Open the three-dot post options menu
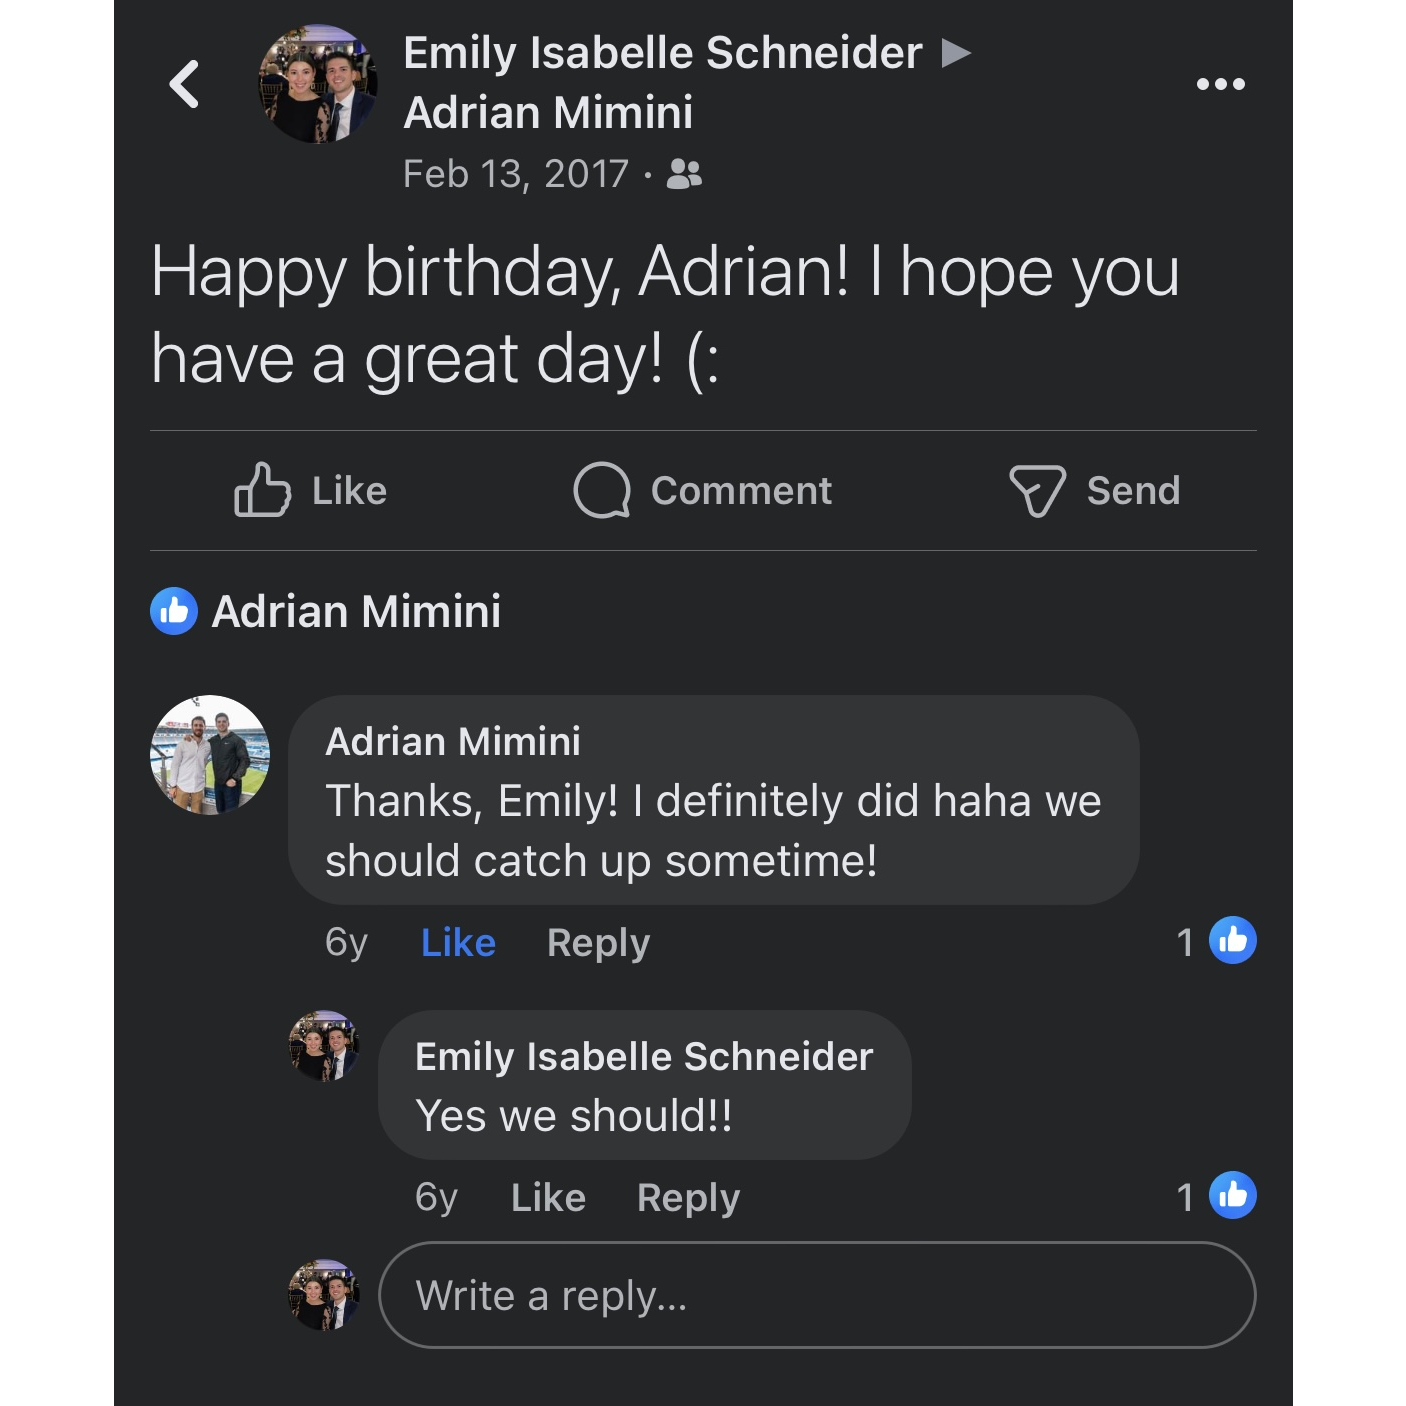Viewport: 1406px width, 1406px height. point(1220,84)
